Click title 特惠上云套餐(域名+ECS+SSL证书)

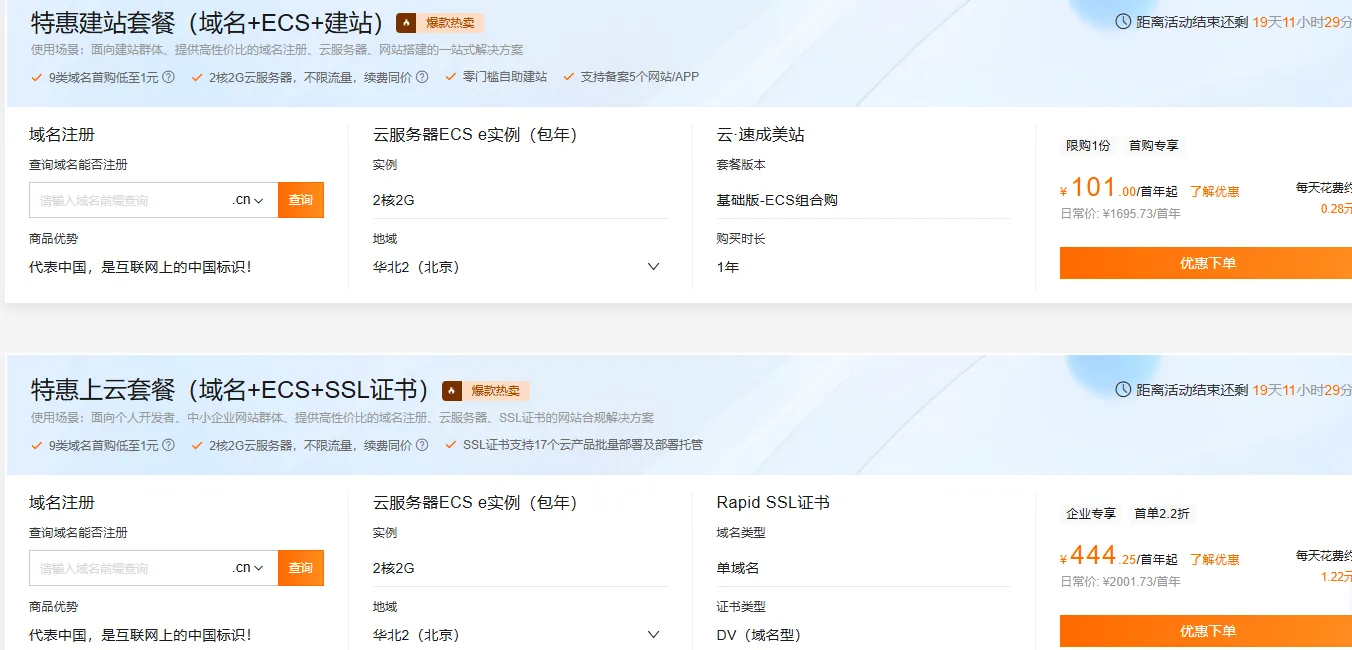(230, 391)
